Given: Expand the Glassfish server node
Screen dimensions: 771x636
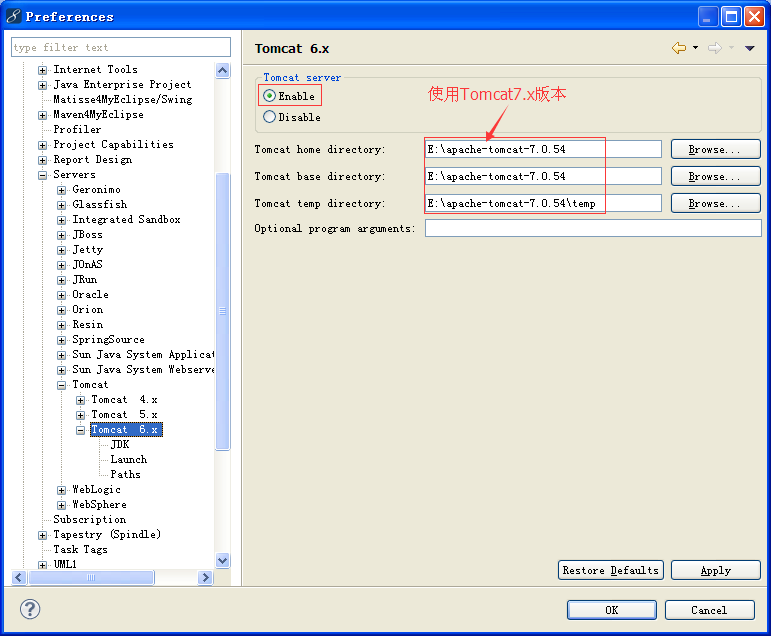Looking at the screenshot, I should click(x=61, y=205).
